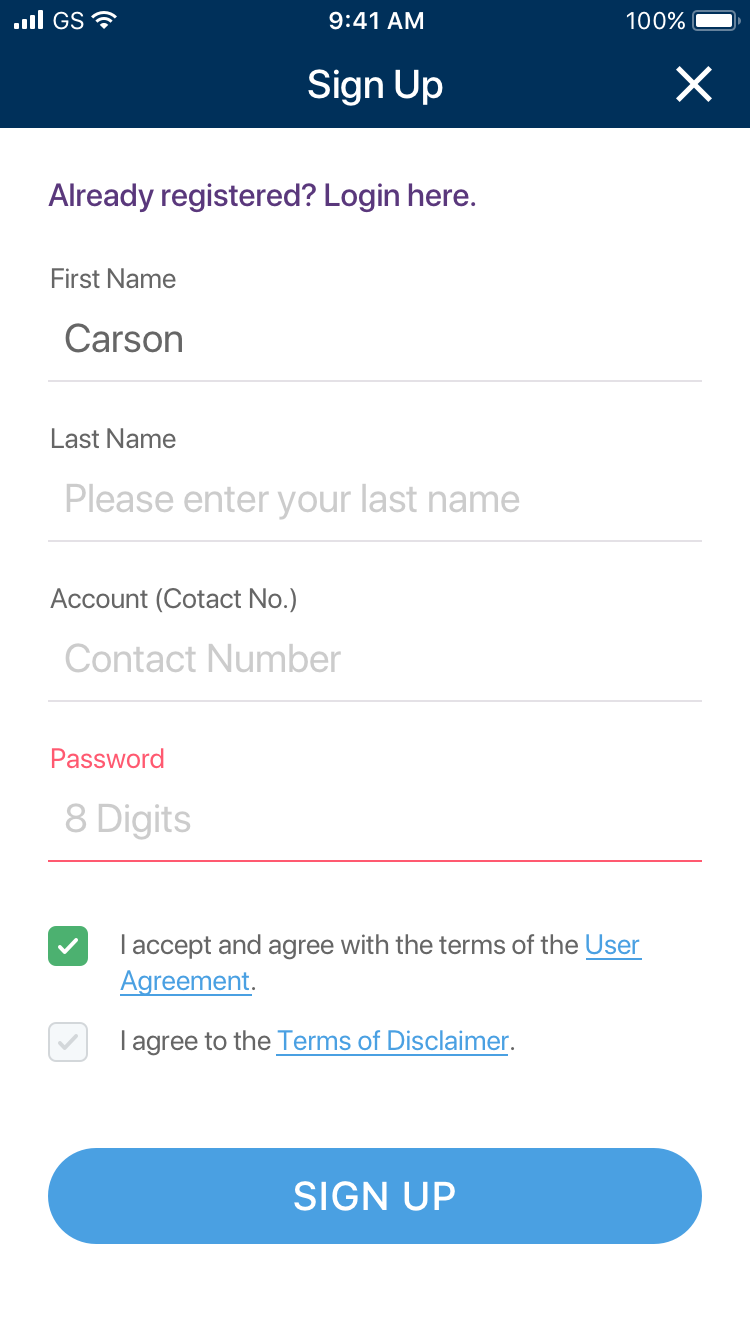Uncheck the User Agreement checkbox
Image resolution: width=750 pixels, height=1334 pixels.
(68, 946)
